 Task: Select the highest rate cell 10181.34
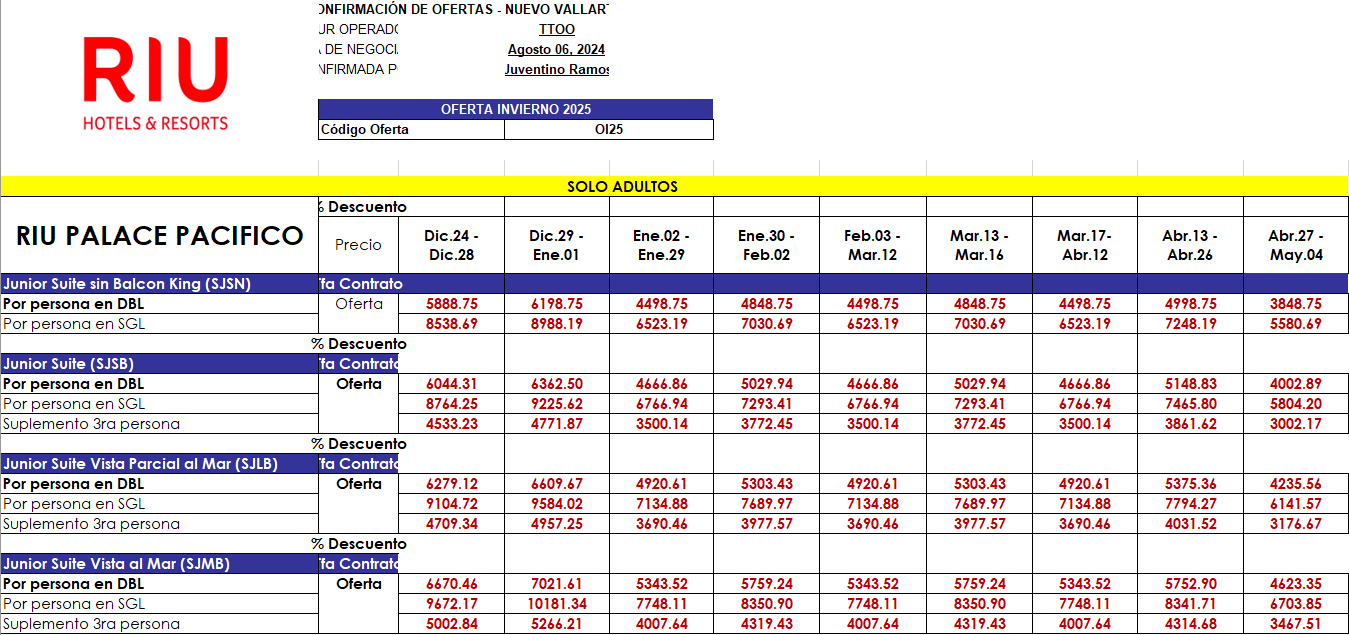click(x=557, y=604)
